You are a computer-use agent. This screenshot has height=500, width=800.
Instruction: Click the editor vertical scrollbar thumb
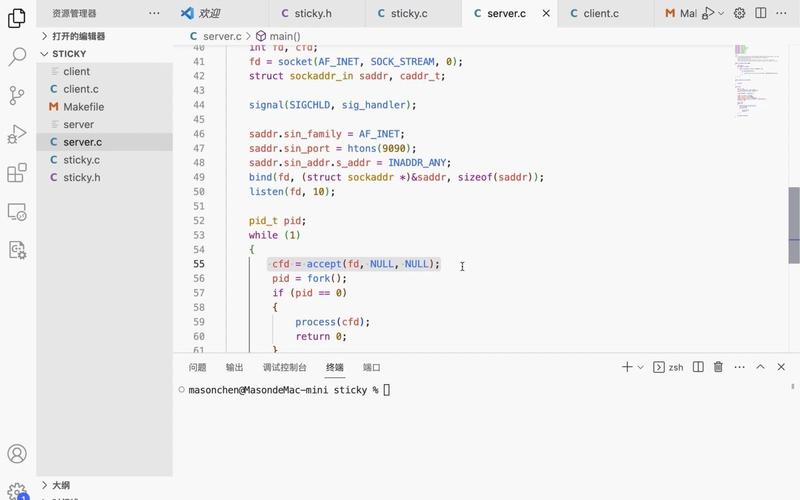pyautogui.click(x=794, y=225)
